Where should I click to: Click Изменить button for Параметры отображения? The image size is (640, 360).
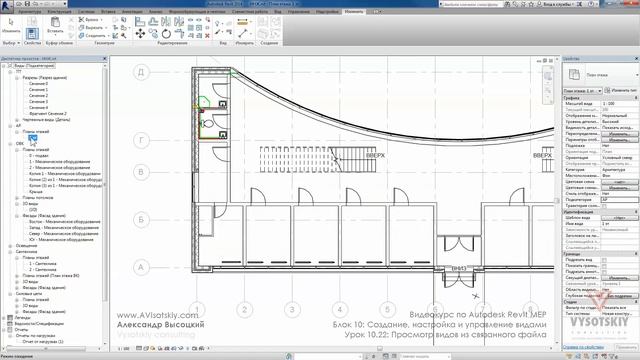point(619,140)
